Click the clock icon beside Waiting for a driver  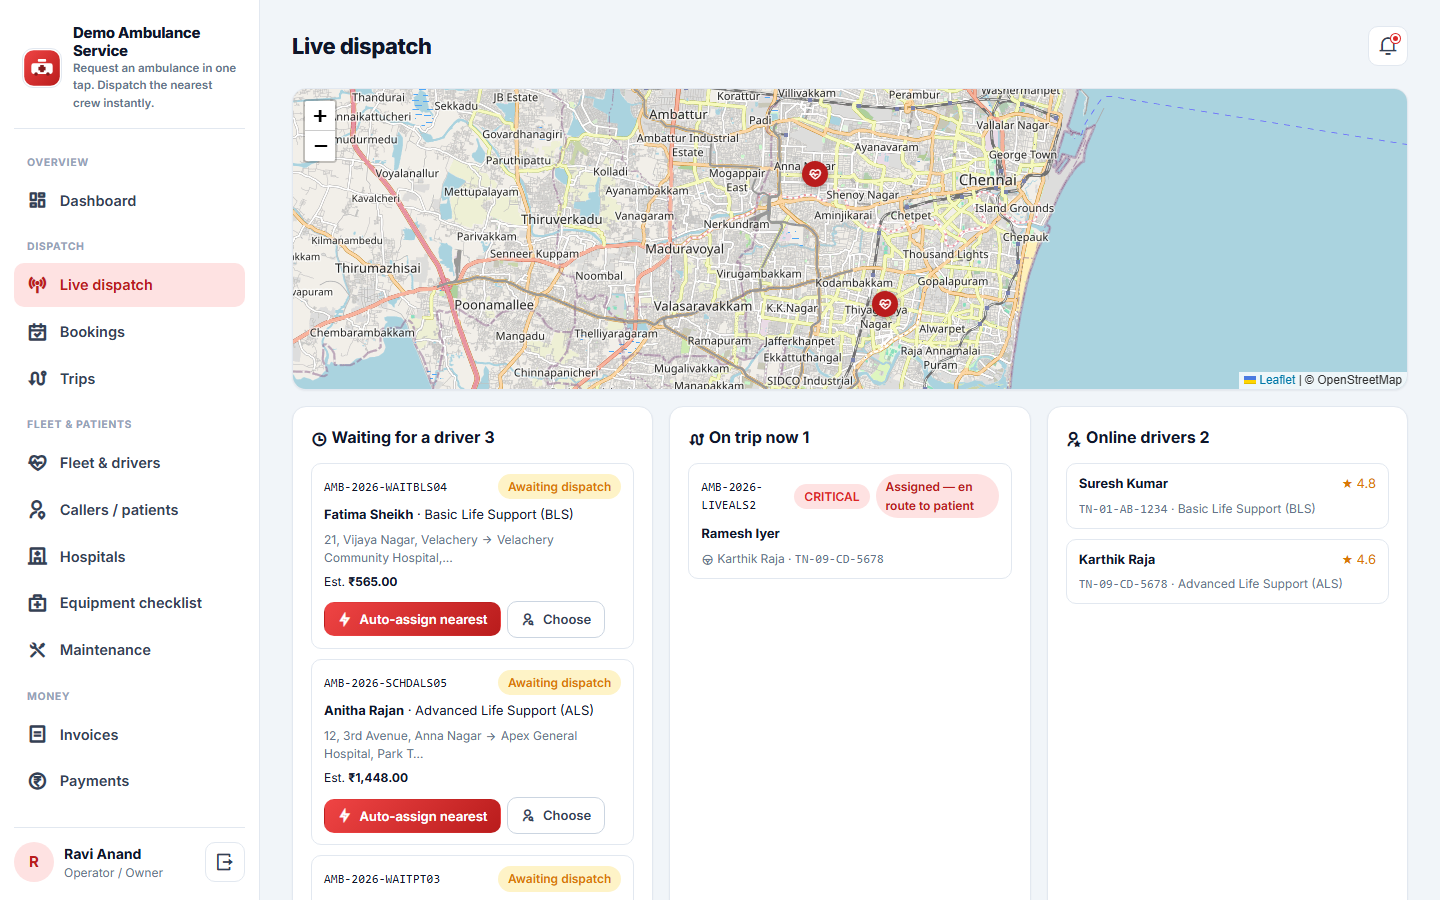[319, 439]
